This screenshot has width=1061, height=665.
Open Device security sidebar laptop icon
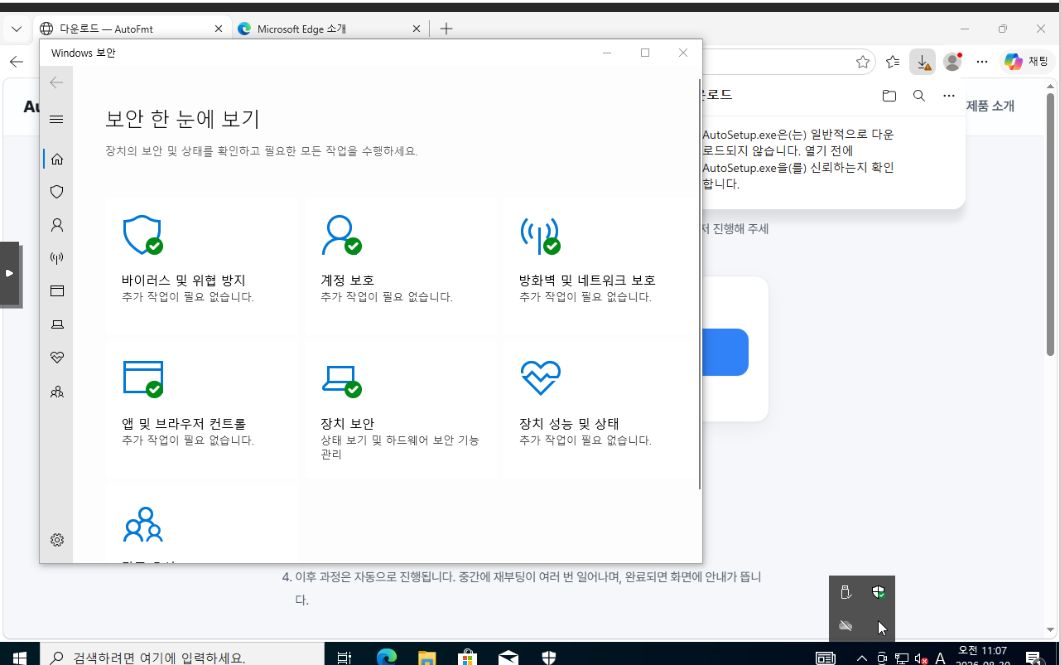[57, 324]
